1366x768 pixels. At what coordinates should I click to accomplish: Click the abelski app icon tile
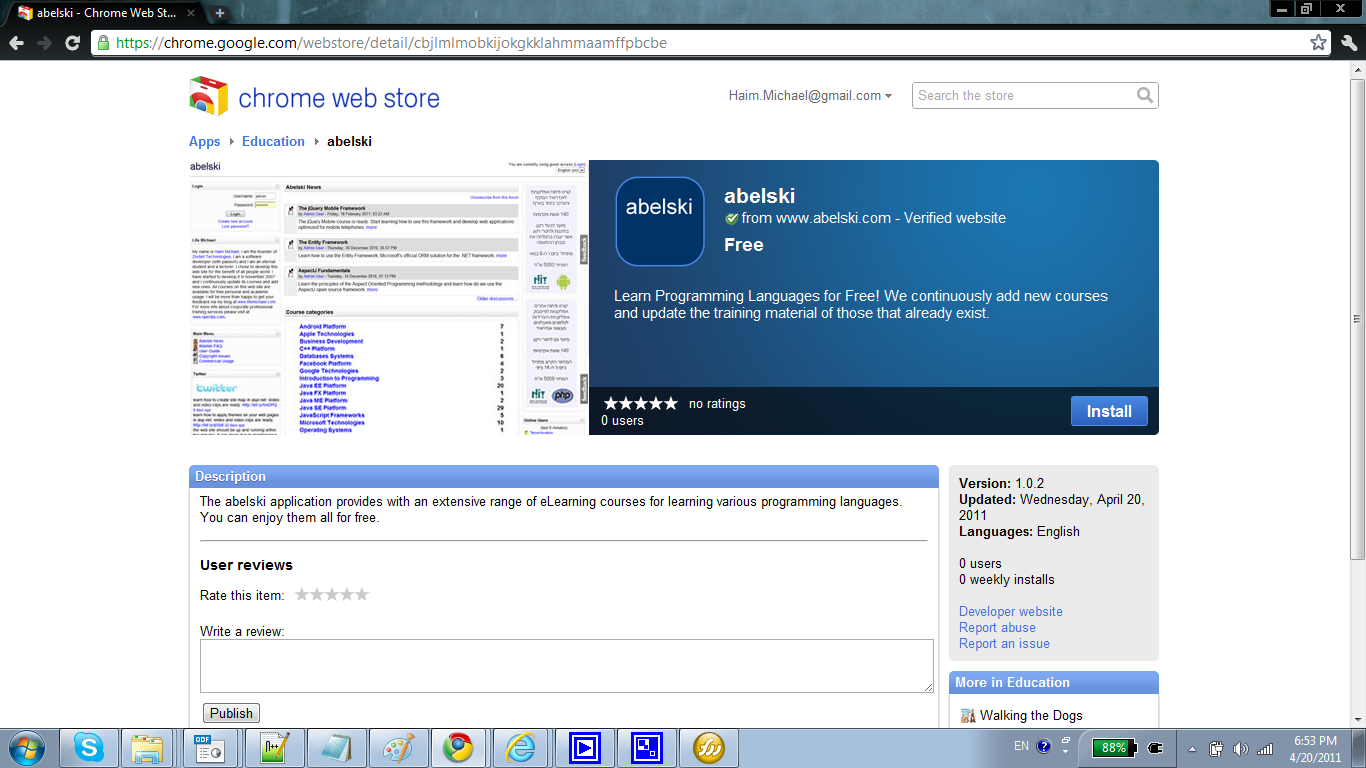(x=660, y=221)
